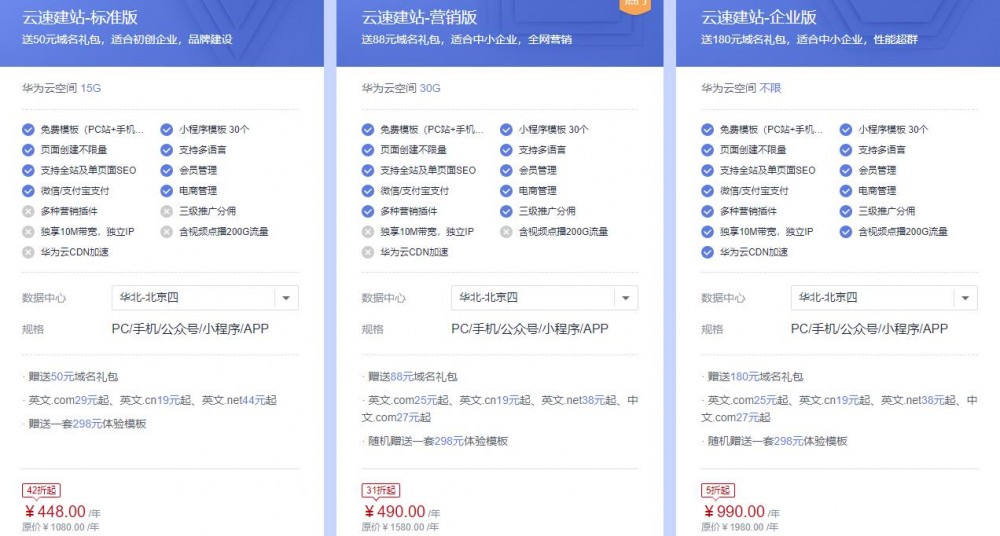Viewport: 1000px width, 536px height.
Task: Click the 180元 domain gift link in 企业版
Action: point(746,377)
